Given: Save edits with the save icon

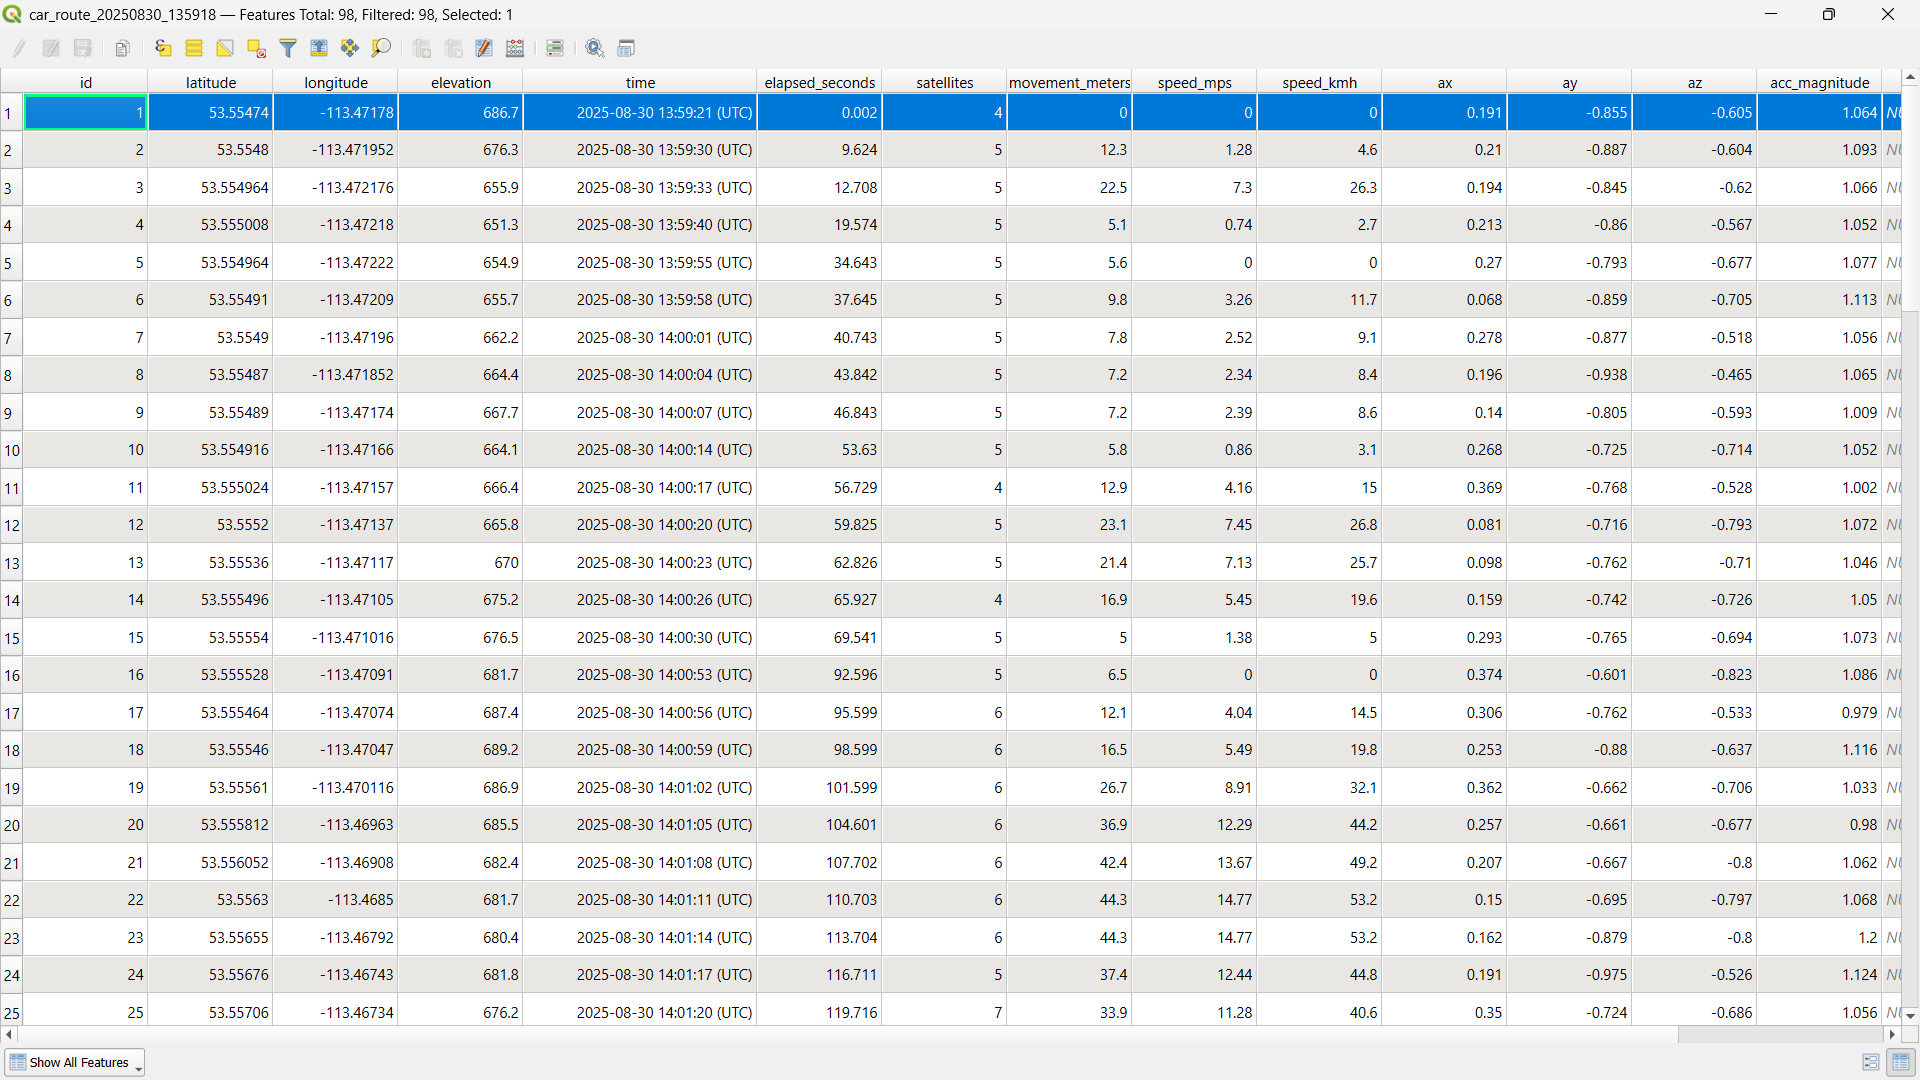Looking at the screenshot, I should tap(83, 48).
